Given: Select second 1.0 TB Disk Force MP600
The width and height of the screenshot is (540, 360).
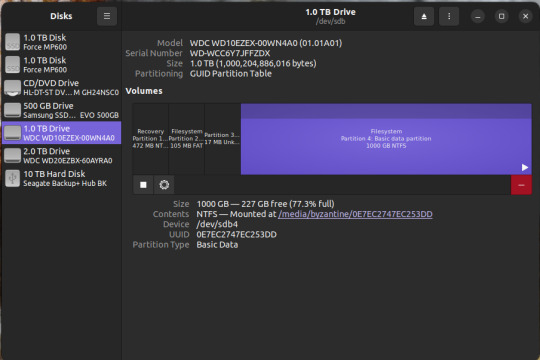Looking at the screenshot, I should 62,64.
